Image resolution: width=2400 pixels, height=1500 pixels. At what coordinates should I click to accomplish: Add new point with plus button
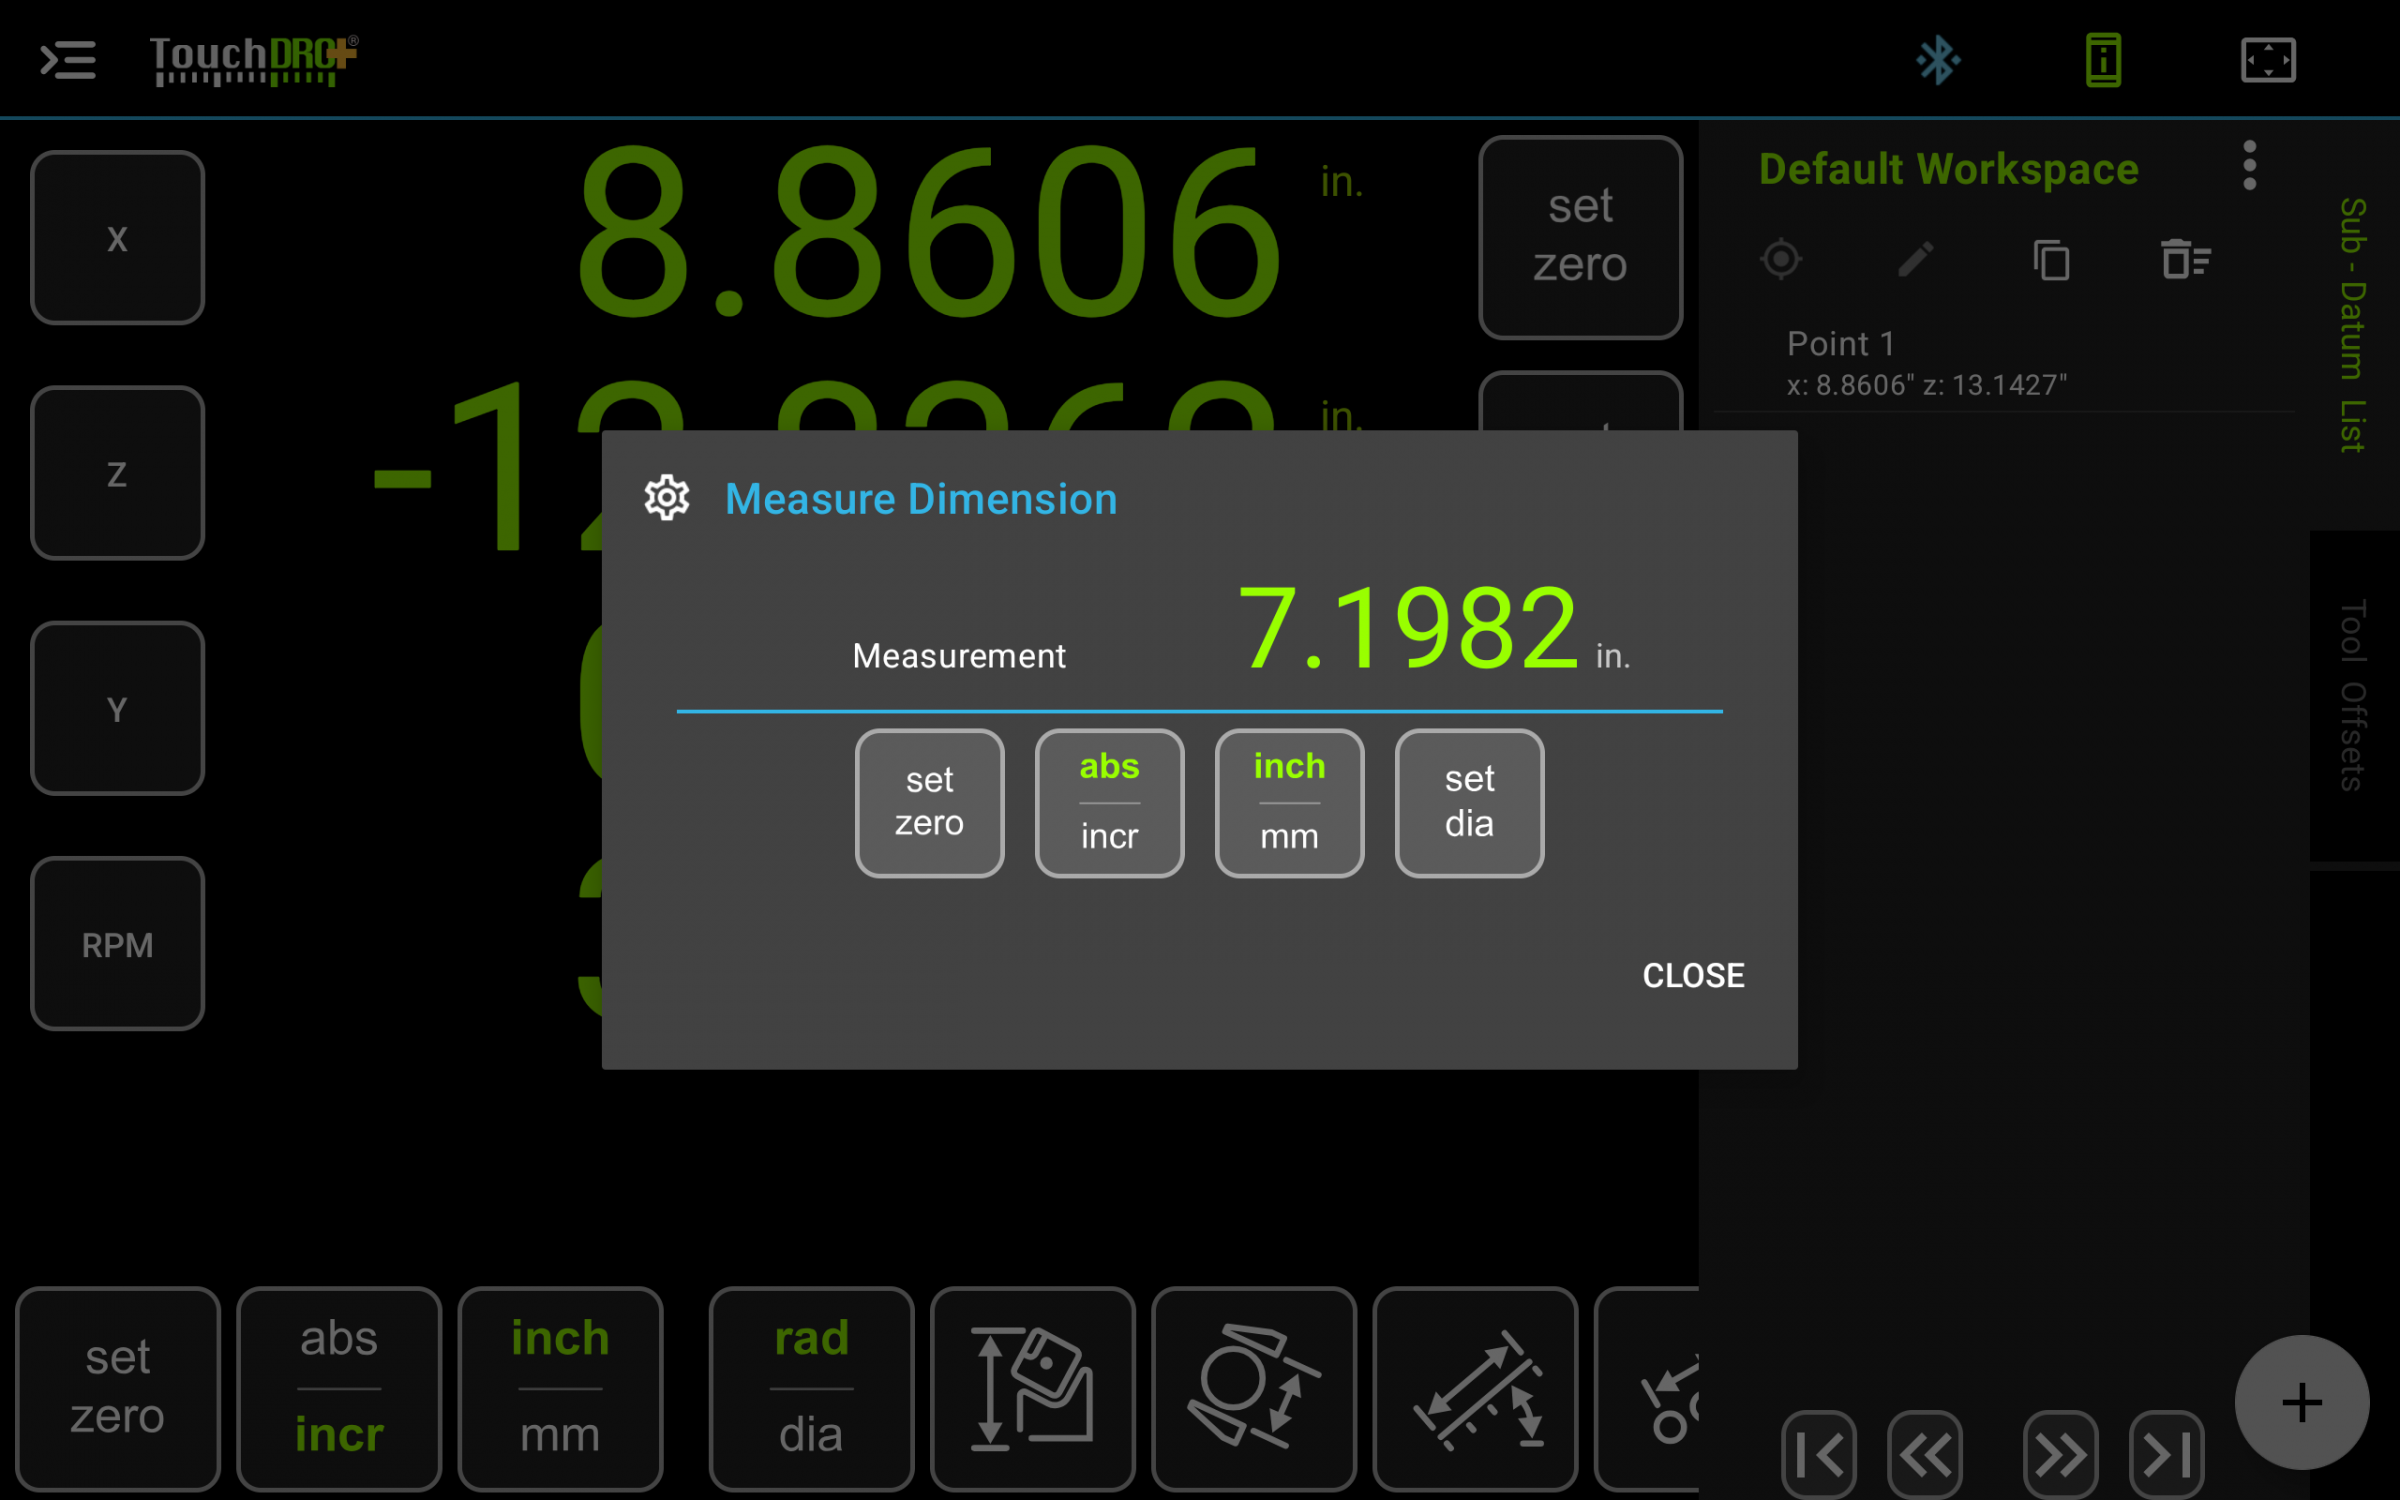click(x=2302, y=1402)
